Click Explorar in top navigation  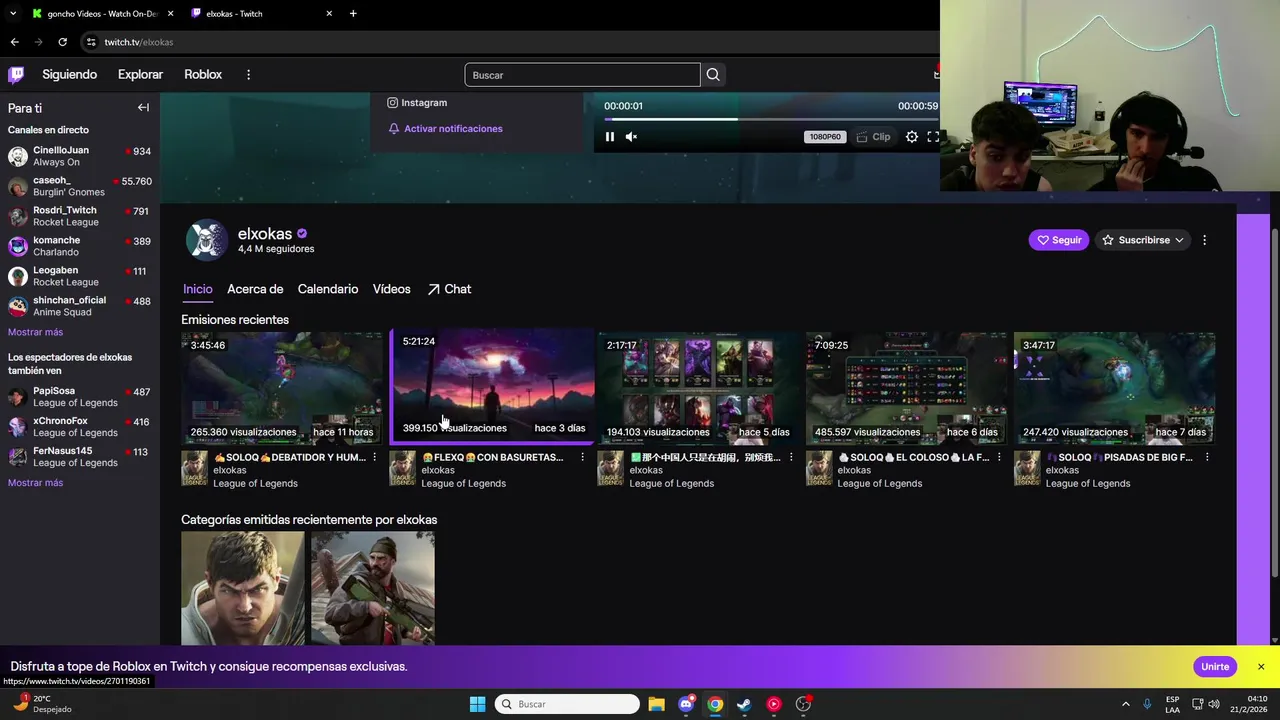coord(140,75)
